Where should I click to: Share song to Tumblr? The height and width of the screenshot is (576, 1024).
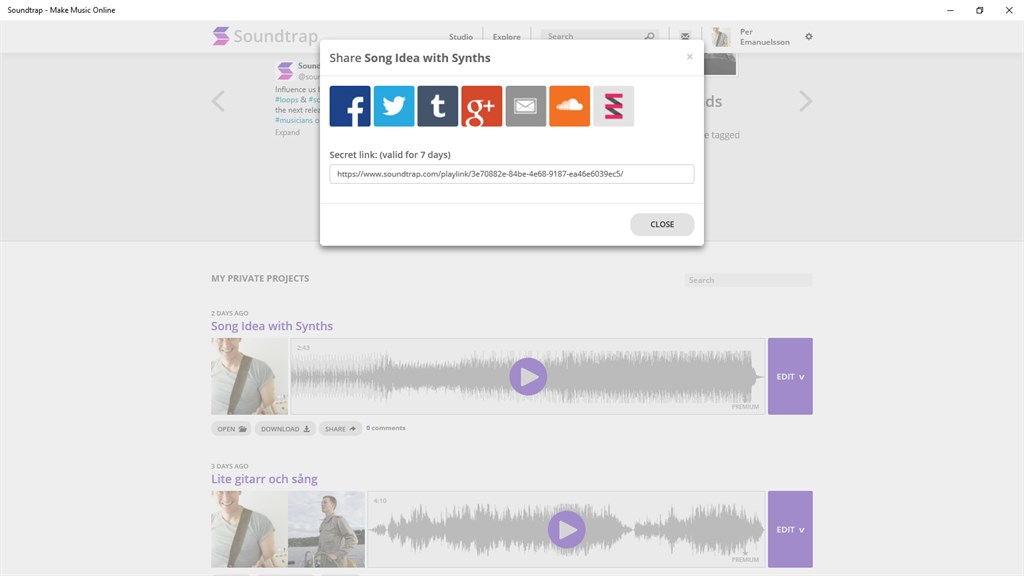[x=438, y=106]
